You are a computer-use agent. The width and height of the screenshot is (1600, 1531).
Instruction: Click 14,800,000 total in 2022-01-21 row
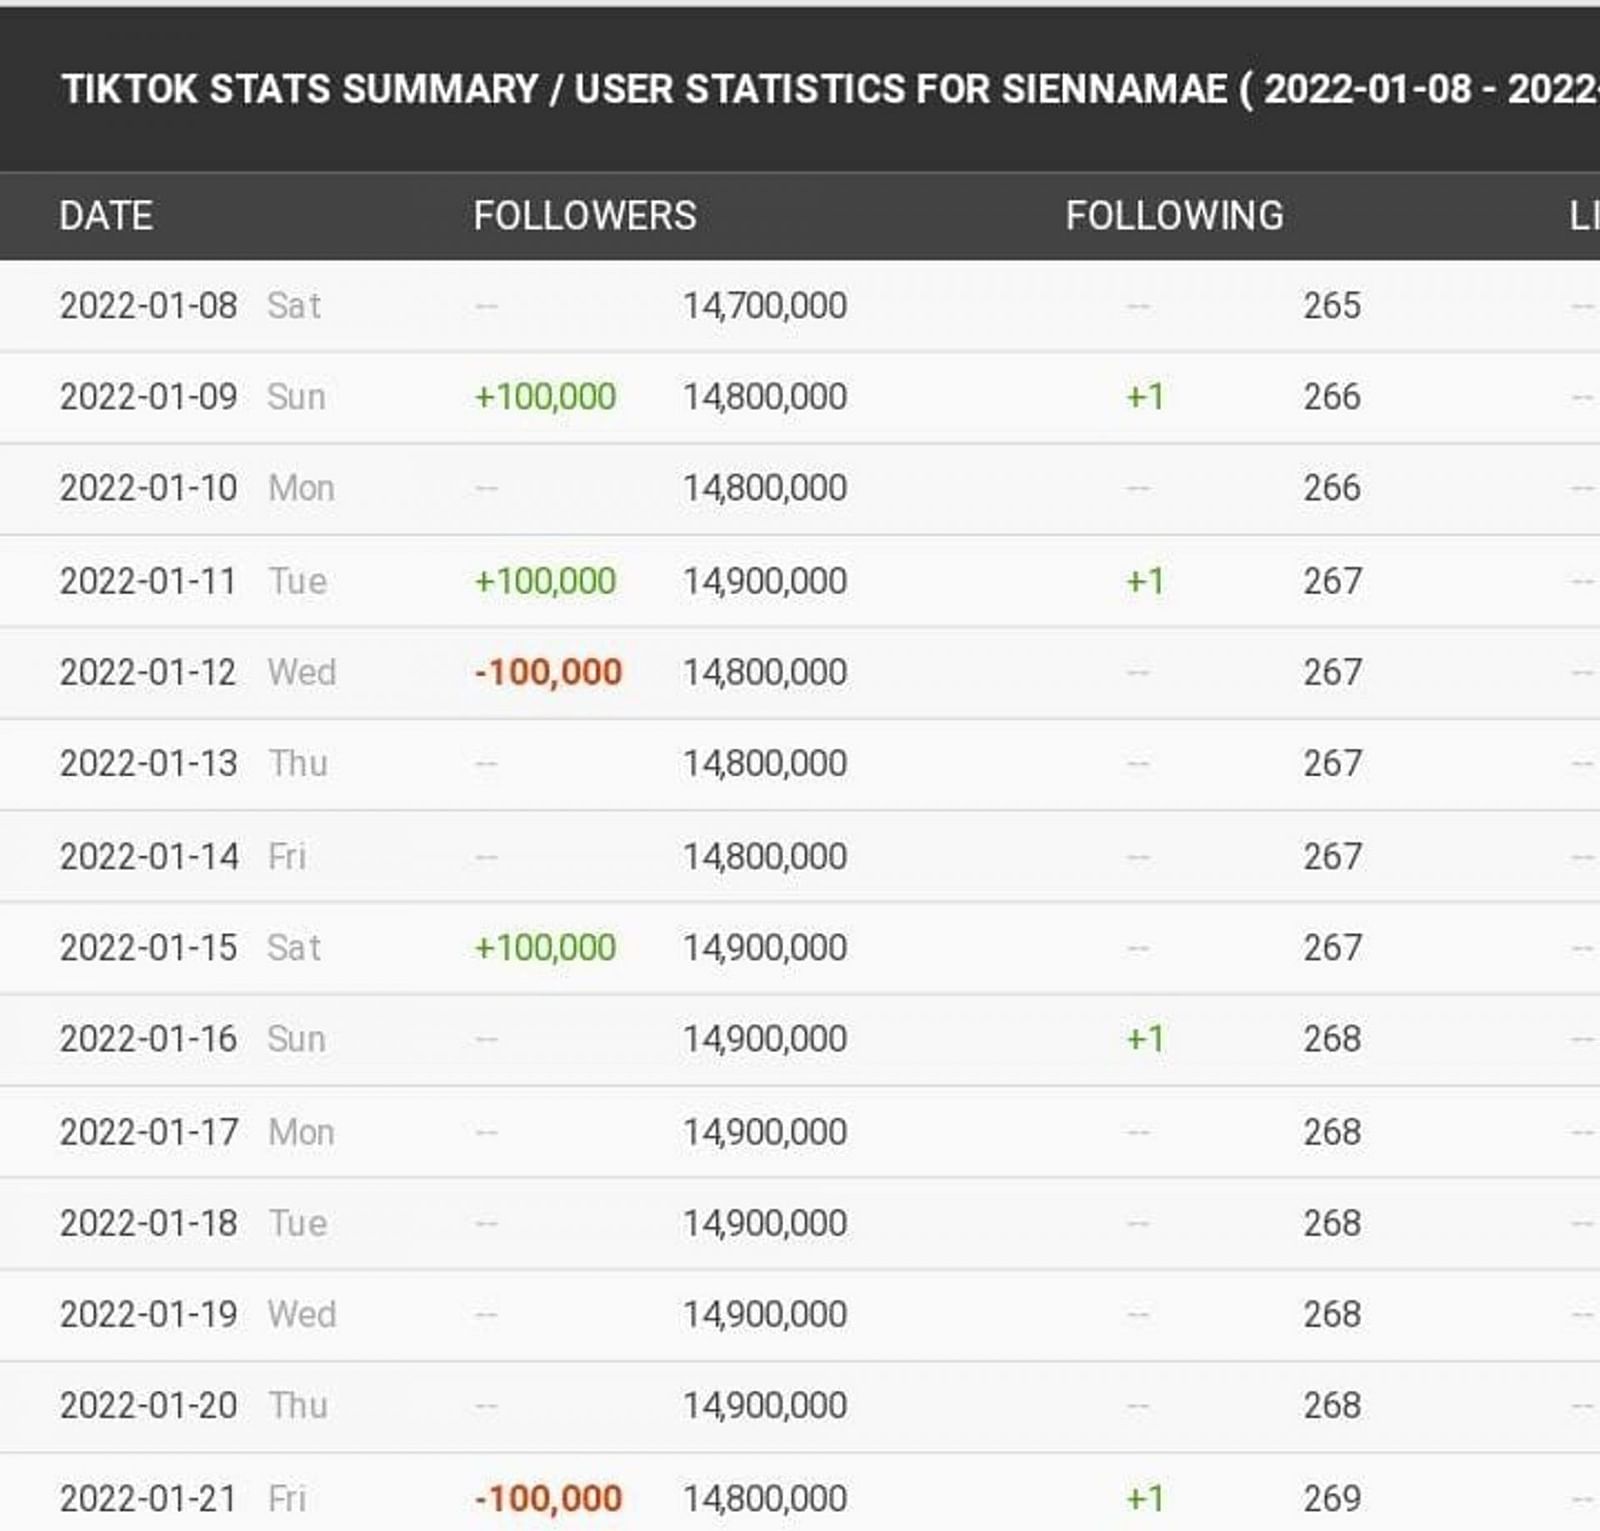click(765, 1499)
